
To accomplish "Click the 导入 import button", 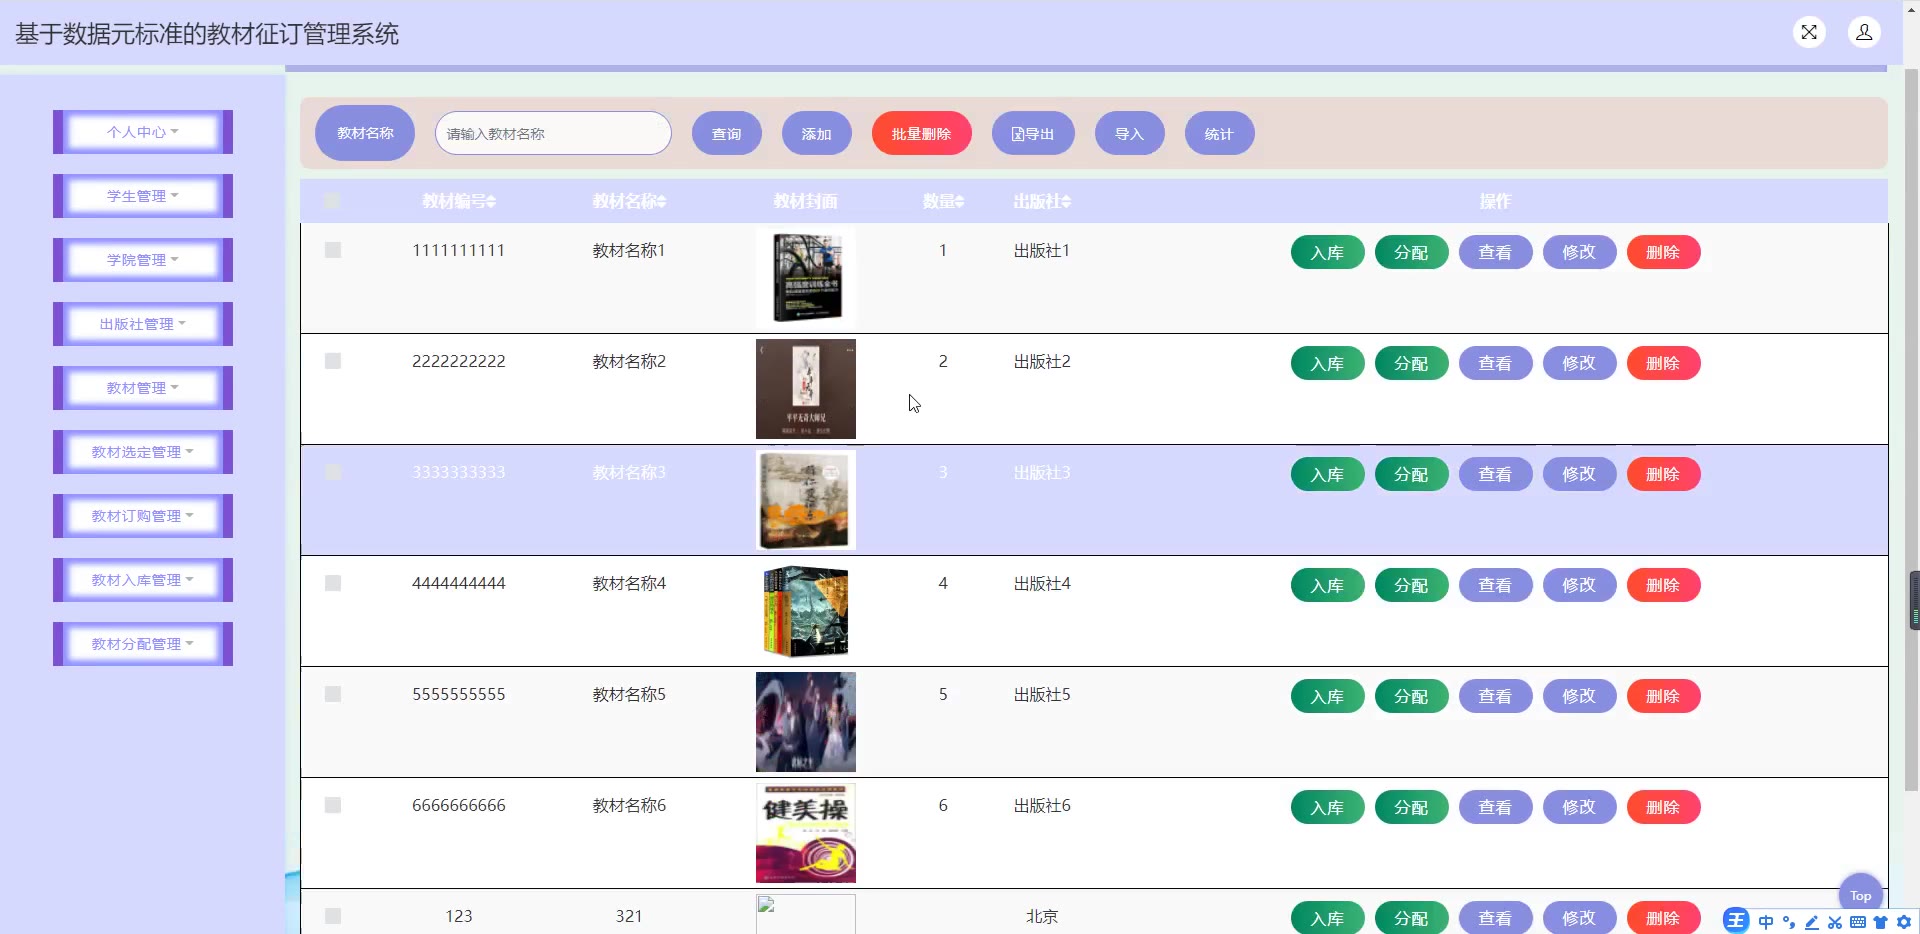I will (x=1130, y=133).
